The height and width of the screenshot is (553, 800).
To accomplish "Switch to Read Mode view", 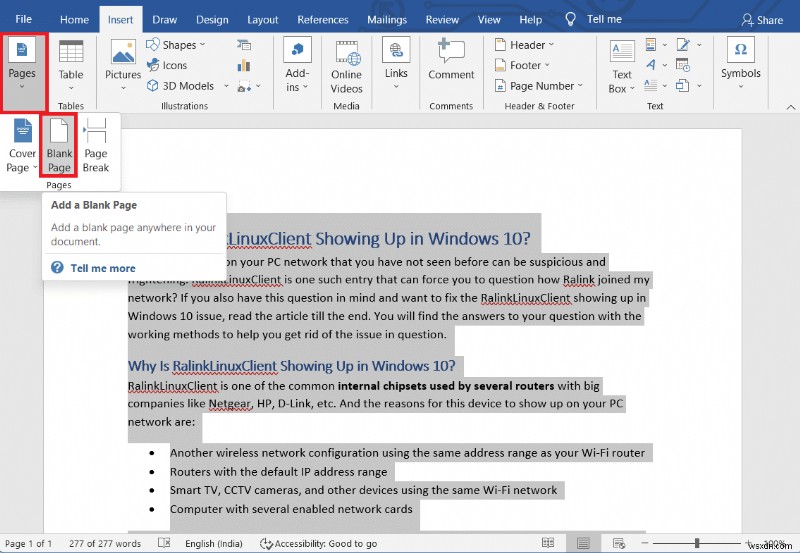I will point(548,543).
